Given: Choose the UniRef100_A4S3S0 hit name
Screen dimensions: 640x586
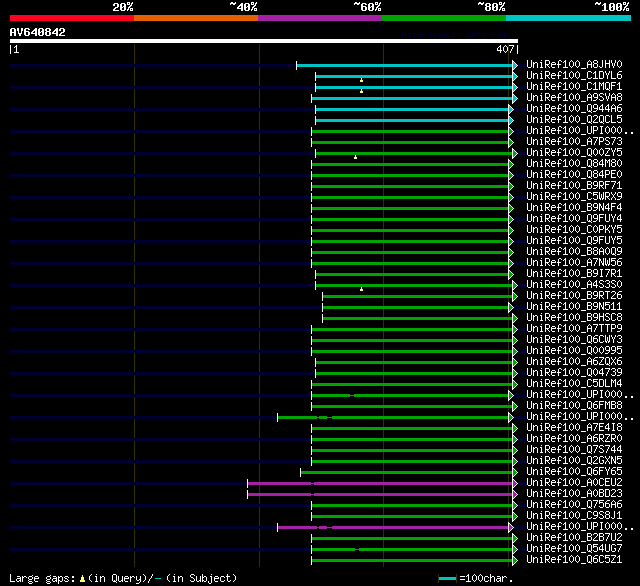Looking at the screenshot, I should (x=574, y=285).
